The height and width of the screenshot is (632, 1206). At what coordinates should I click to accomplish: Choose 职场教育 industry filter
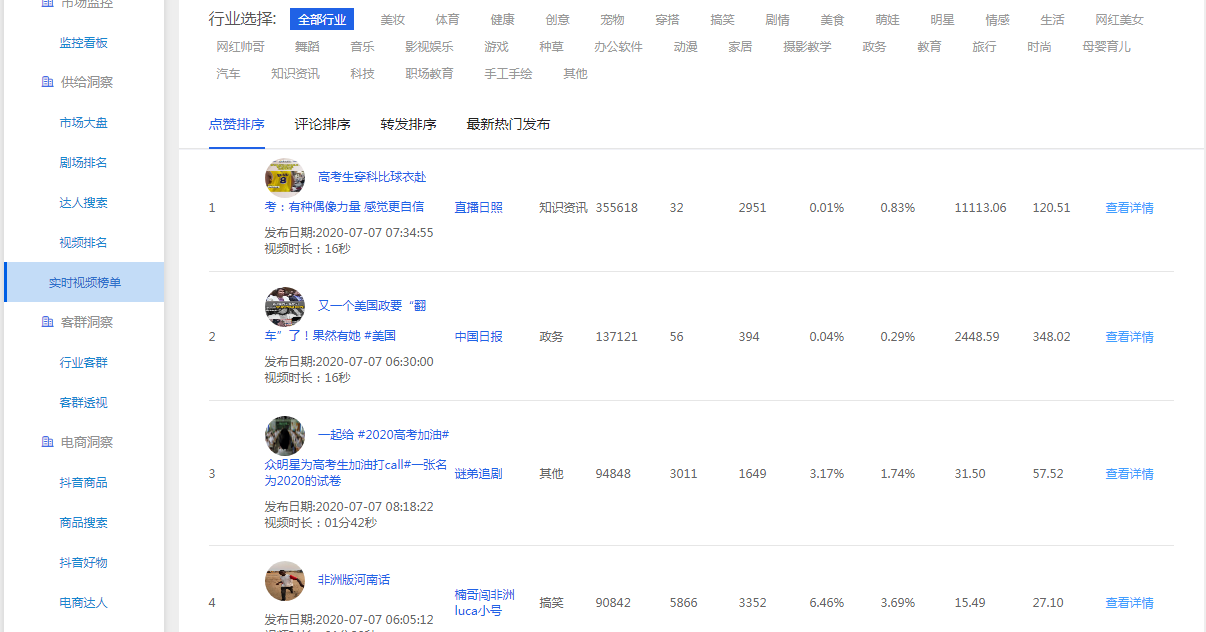click(430, 73)
